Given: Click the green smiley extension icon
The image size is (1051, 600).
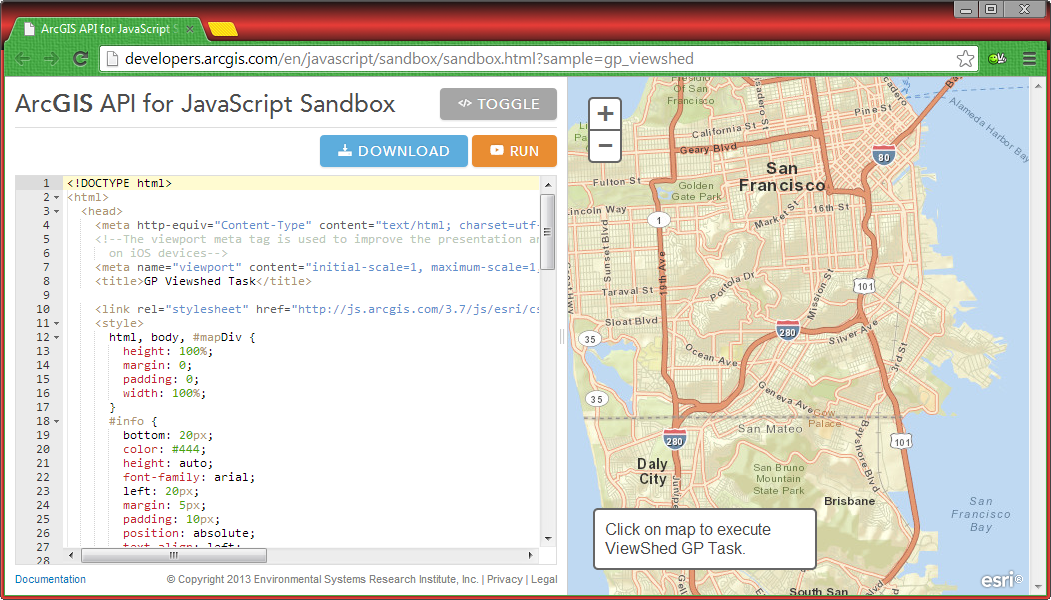Looking at the screenshot, I should click(997, 59).
